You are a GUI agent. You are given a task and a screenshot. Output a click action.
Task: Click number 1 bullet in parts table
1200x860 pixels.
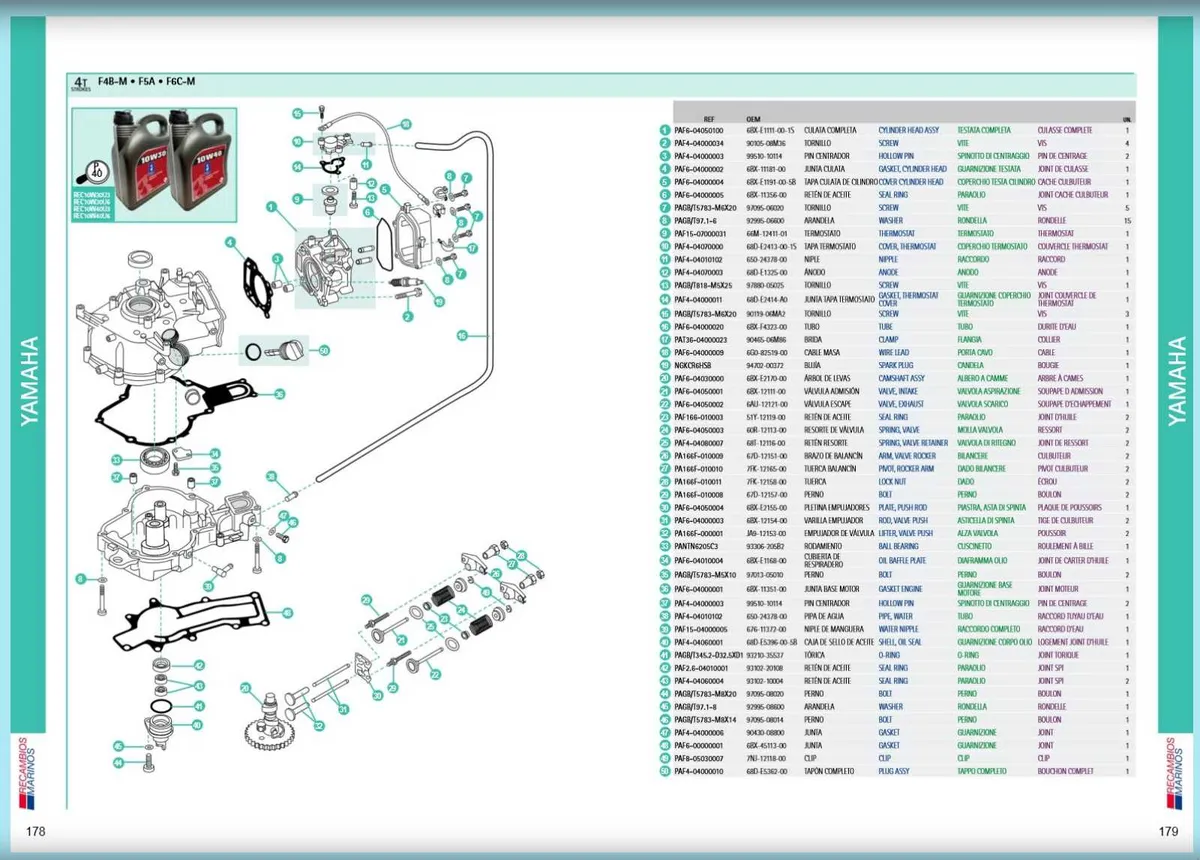click(x=664, y=130)
